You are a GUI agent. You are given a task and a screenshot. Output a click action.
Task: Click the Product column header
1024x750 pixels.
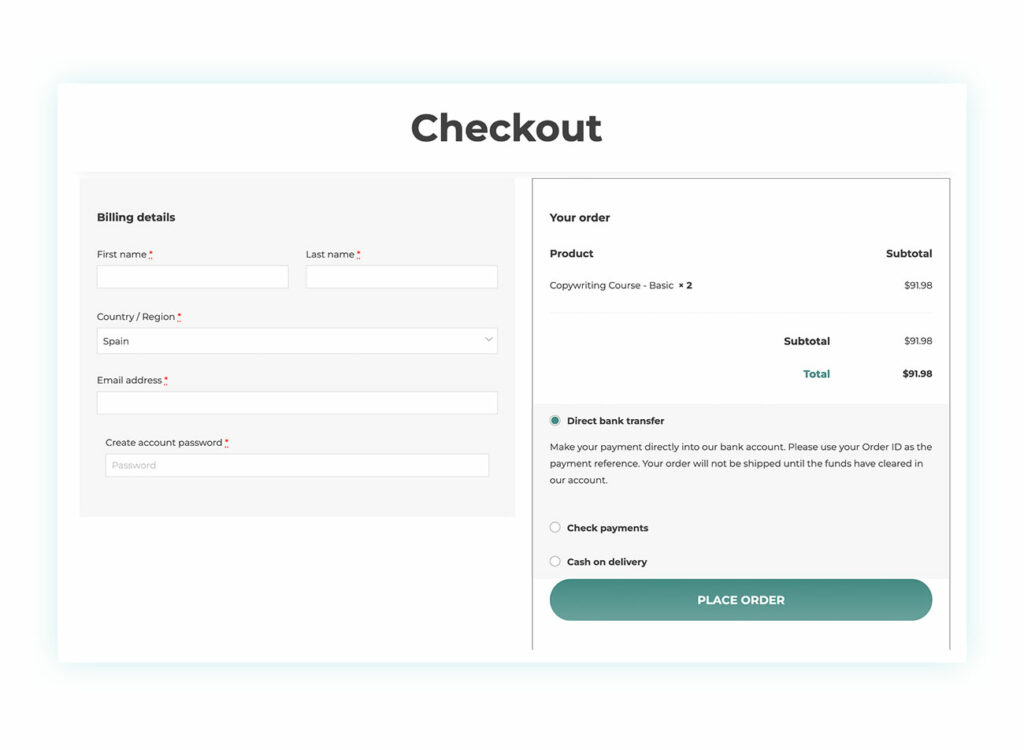point(571,253)
